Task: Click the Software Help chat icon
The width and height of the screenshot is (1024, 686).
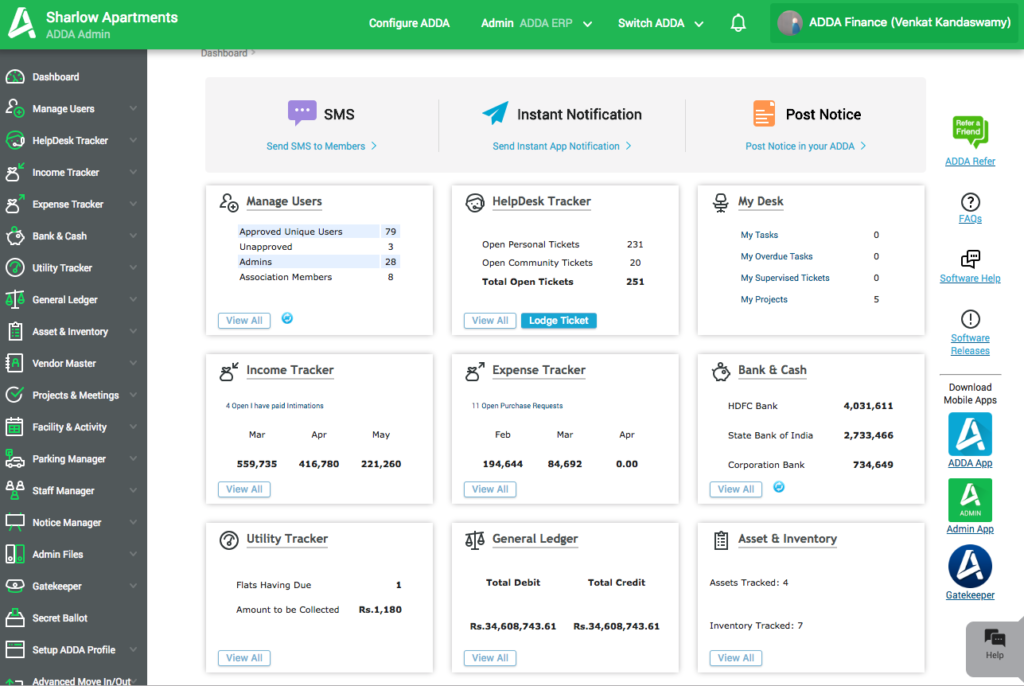Action: (x=970, y=259)
